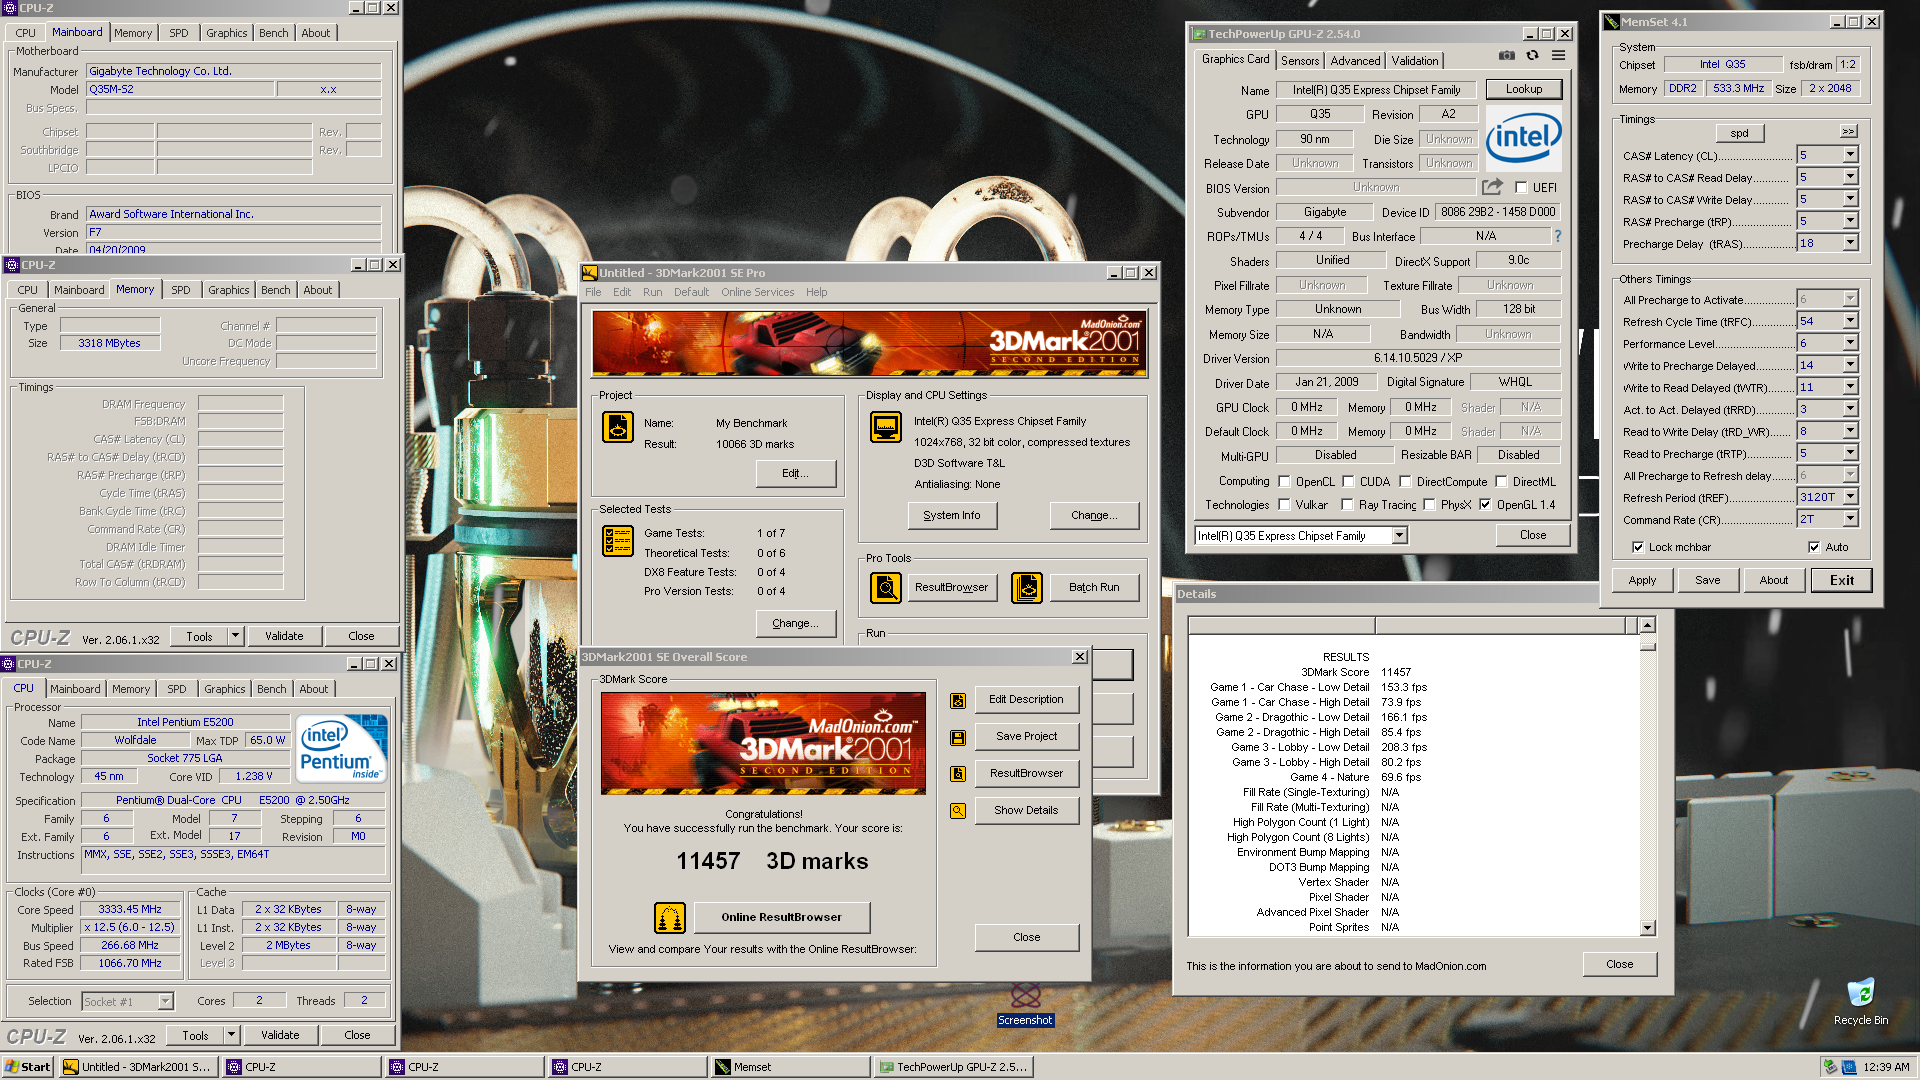Click the Display and CPU Settings monitor icon
This screenshot has width=1920, height=1080.
(x=886, y=427)
